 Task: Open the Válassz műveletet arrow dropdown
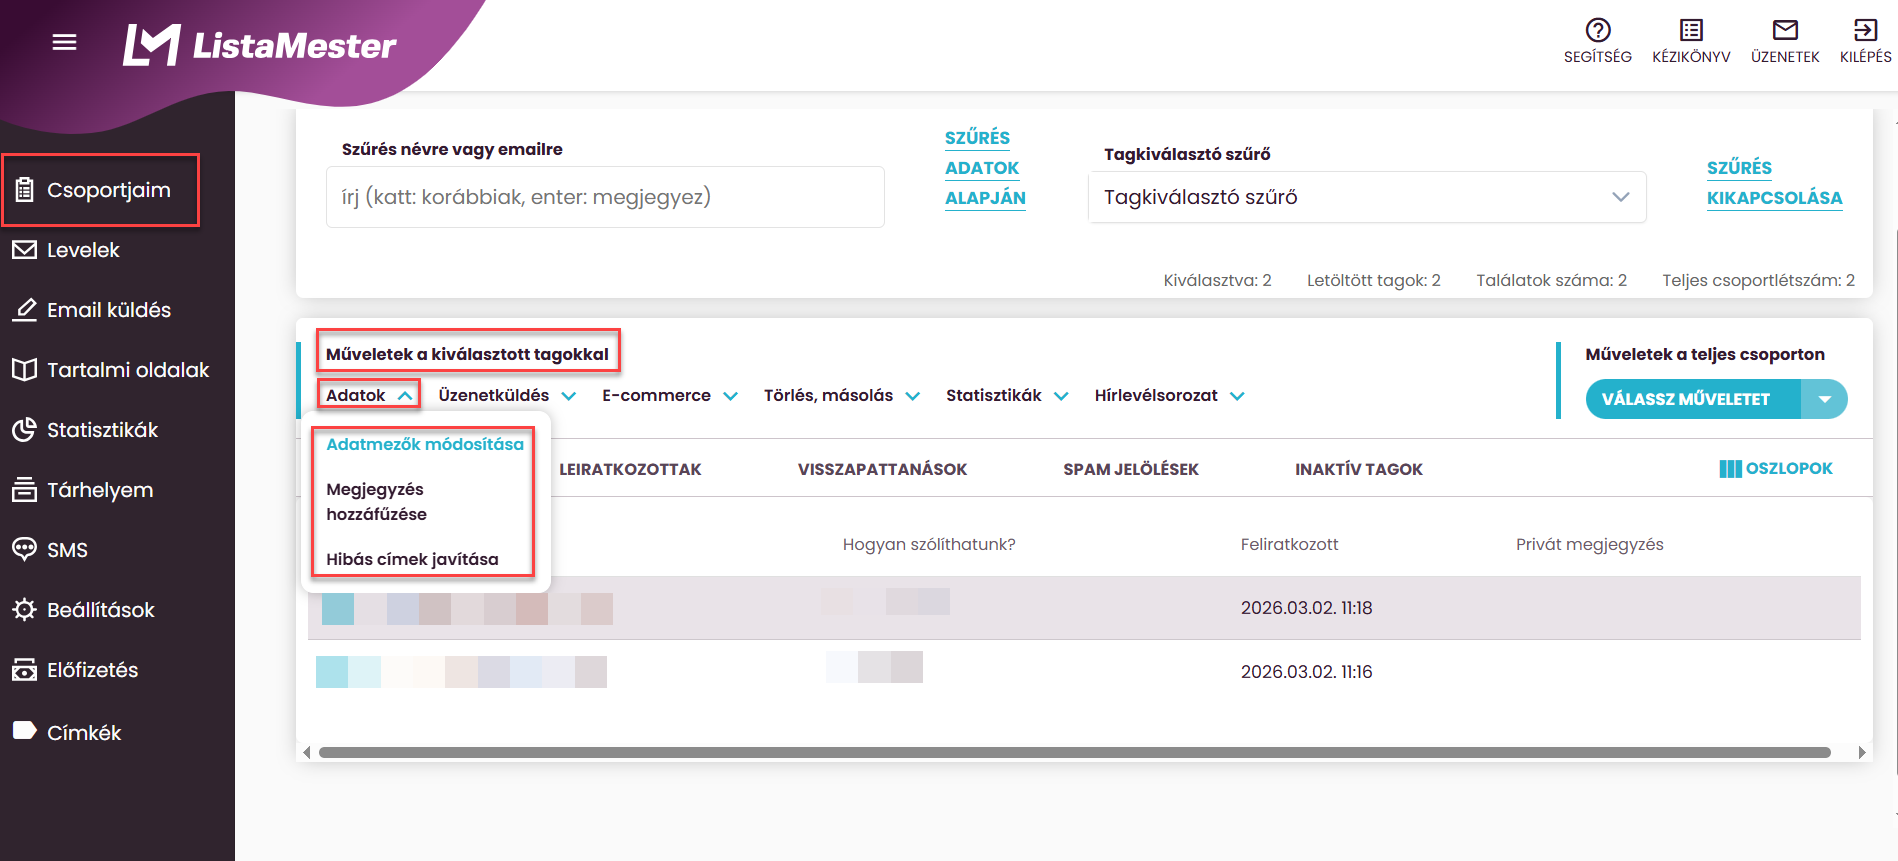(1824, 399)
